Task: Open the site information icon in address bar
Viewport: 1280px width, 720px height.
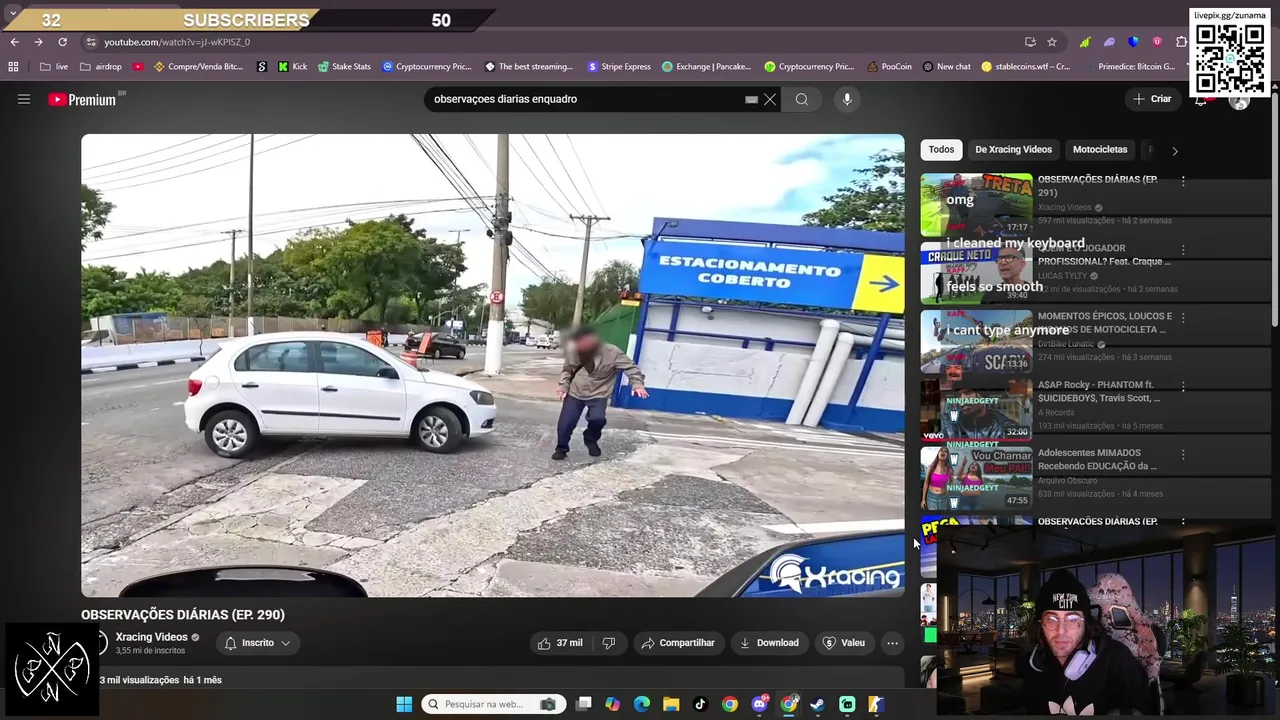Action: click(x=91, y=42)
